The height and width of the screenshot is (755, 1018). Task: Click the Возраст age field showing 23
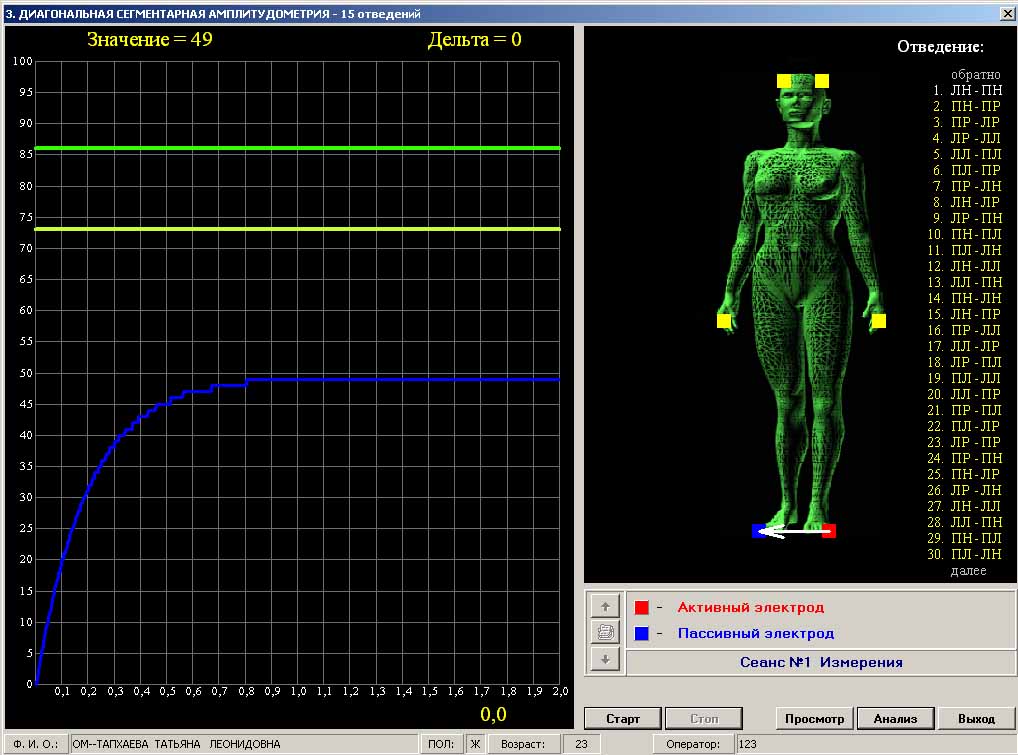tap(580, 744)
